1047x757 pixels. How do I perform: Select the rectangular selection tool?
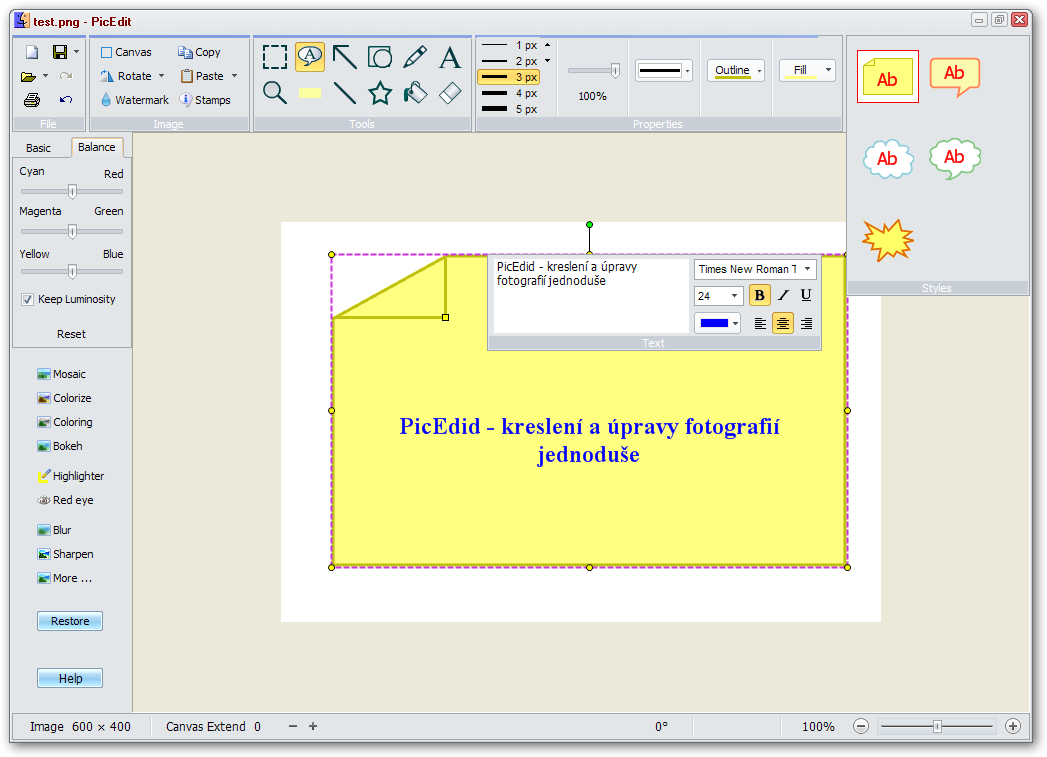(274, 57)
